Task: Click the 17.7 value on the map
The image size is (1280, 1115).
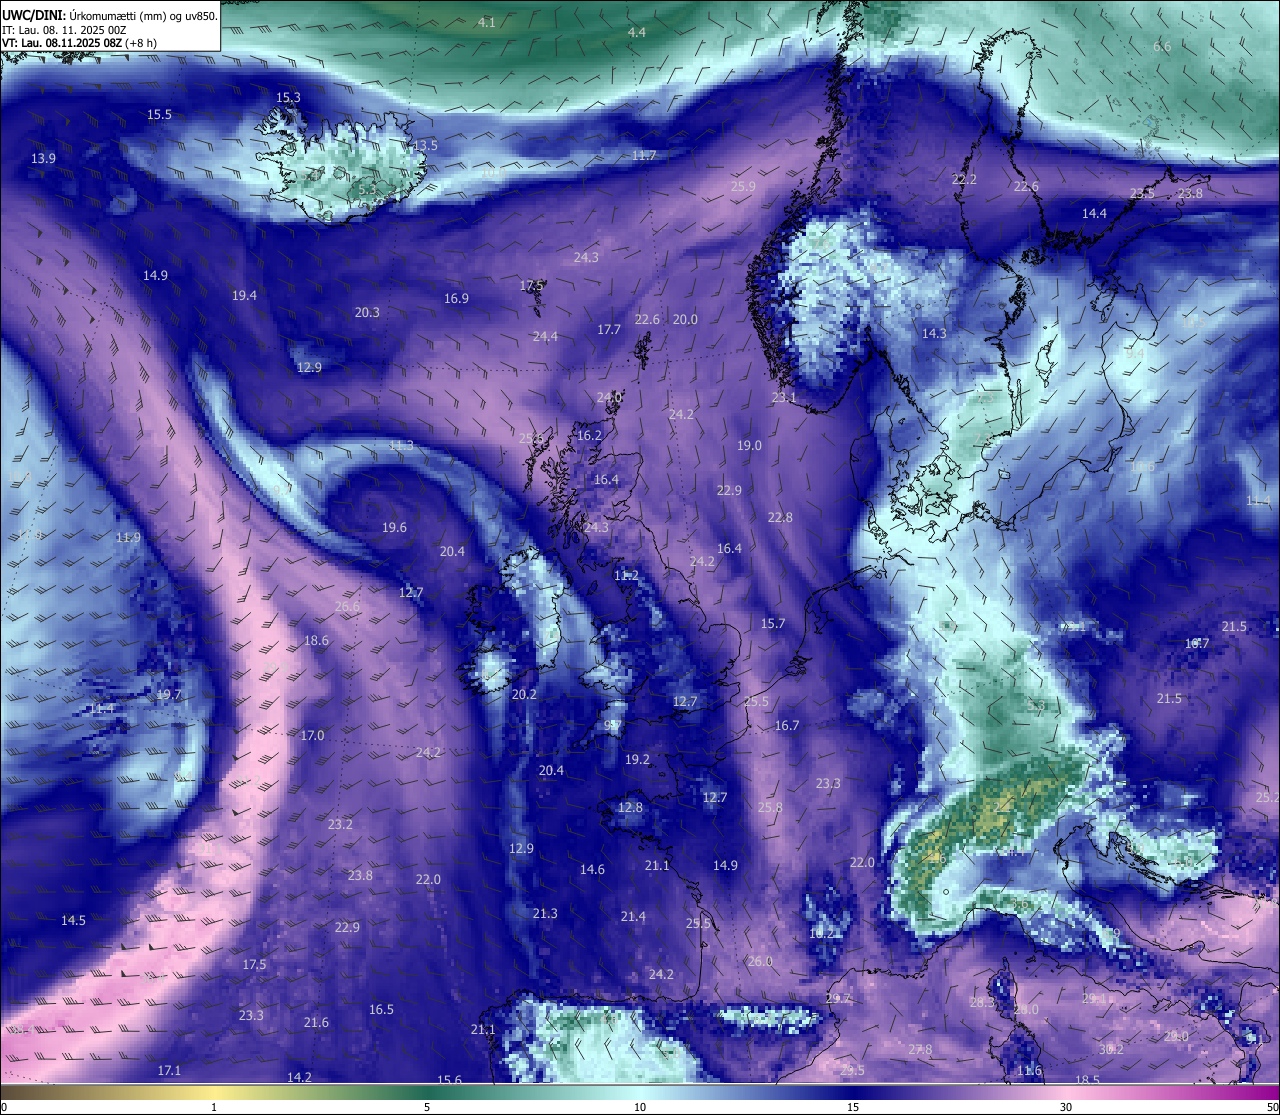Action: 609,330
